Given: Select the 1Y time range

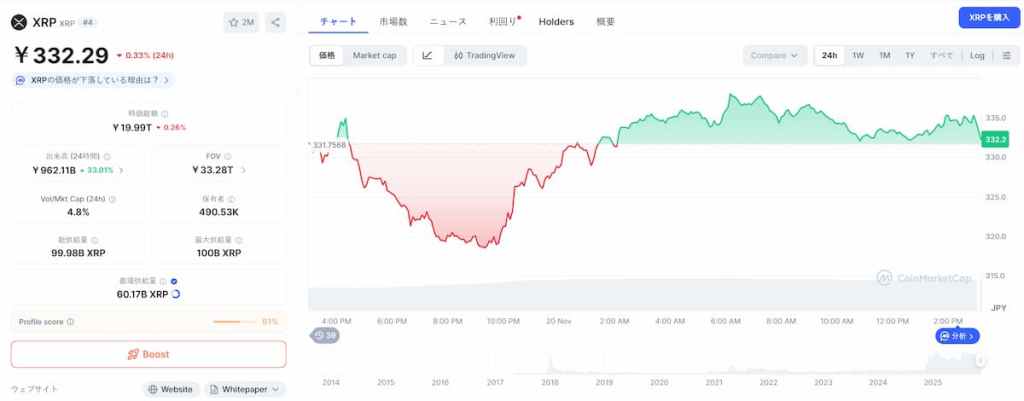Looking at the screenshot, I should (910, 56).
